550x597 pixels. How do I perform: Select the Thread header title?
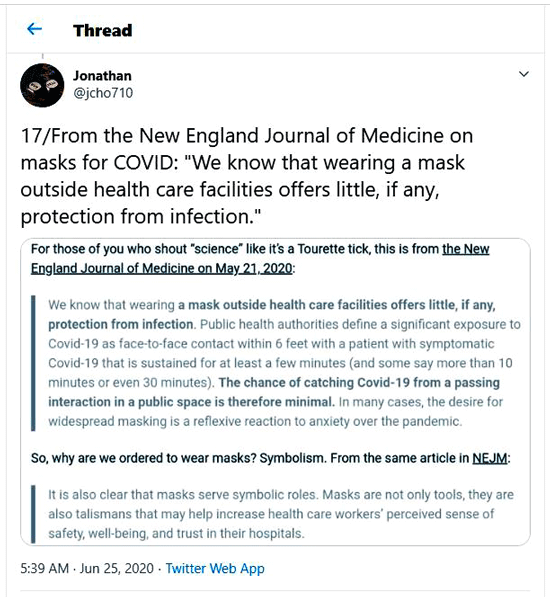coord(102,30)
